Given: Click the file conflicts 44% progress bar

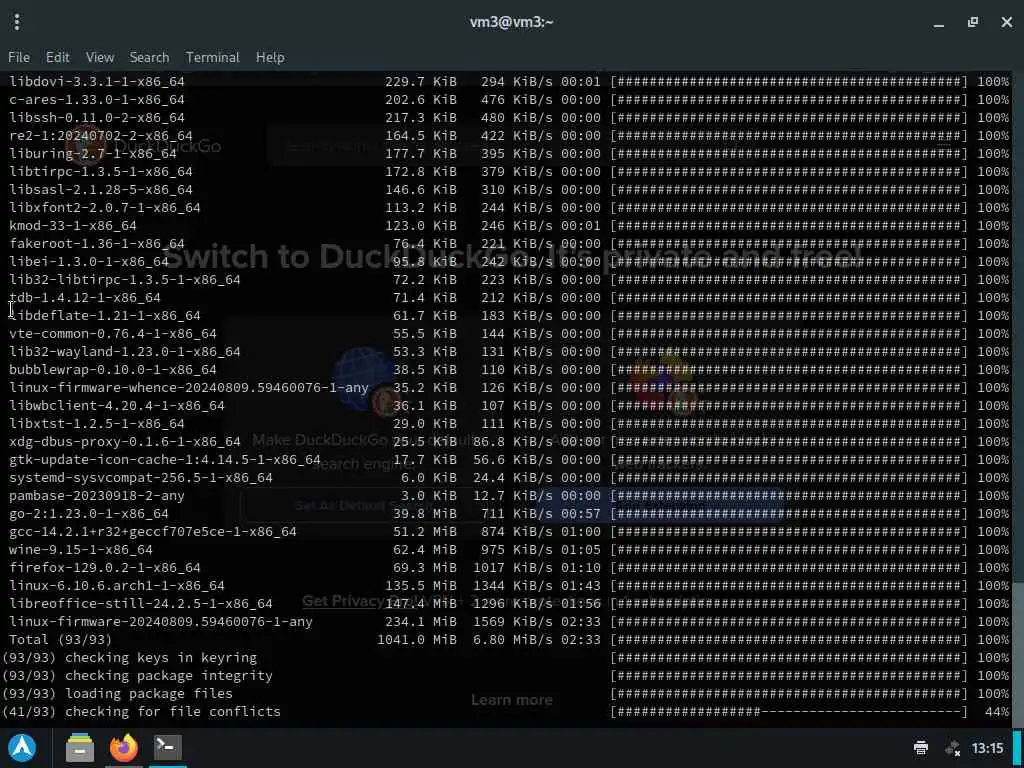Looking at the screenshot, I should point(789,711).
